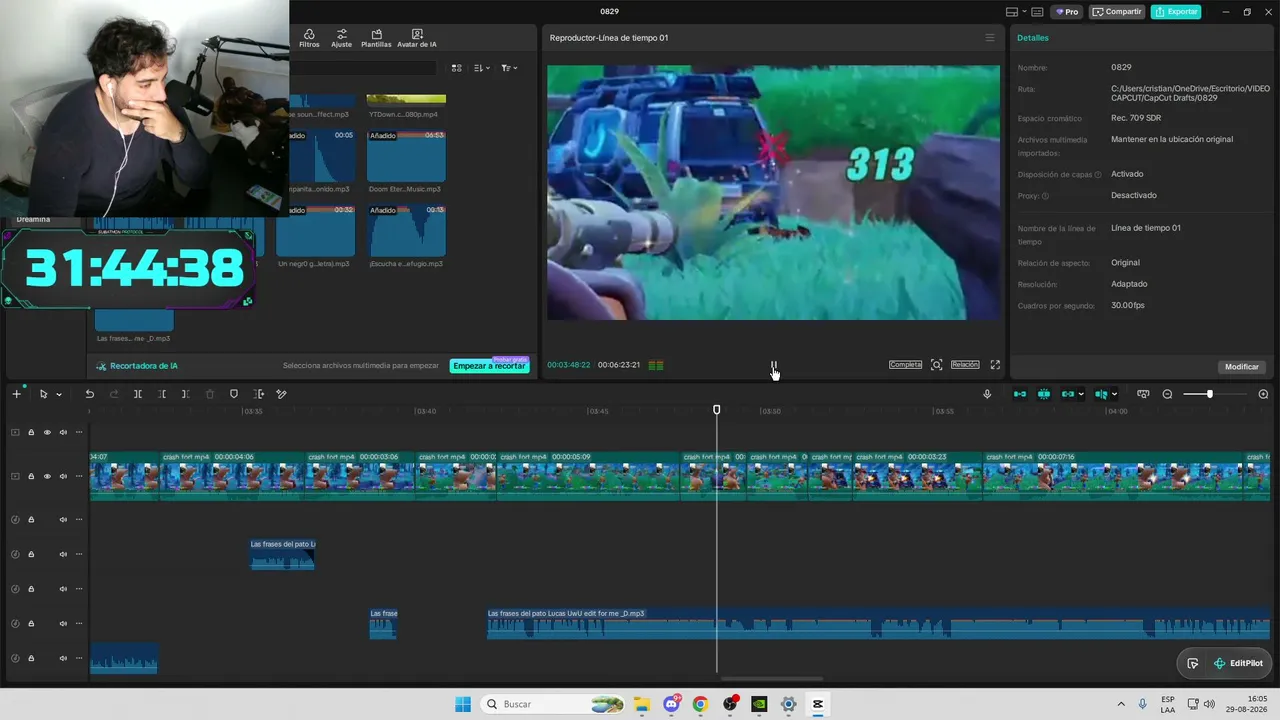The height and width of the screenshot is (720, 1280).
Task: Zoom out of the timeline
Action: [x=1167, y=394]
